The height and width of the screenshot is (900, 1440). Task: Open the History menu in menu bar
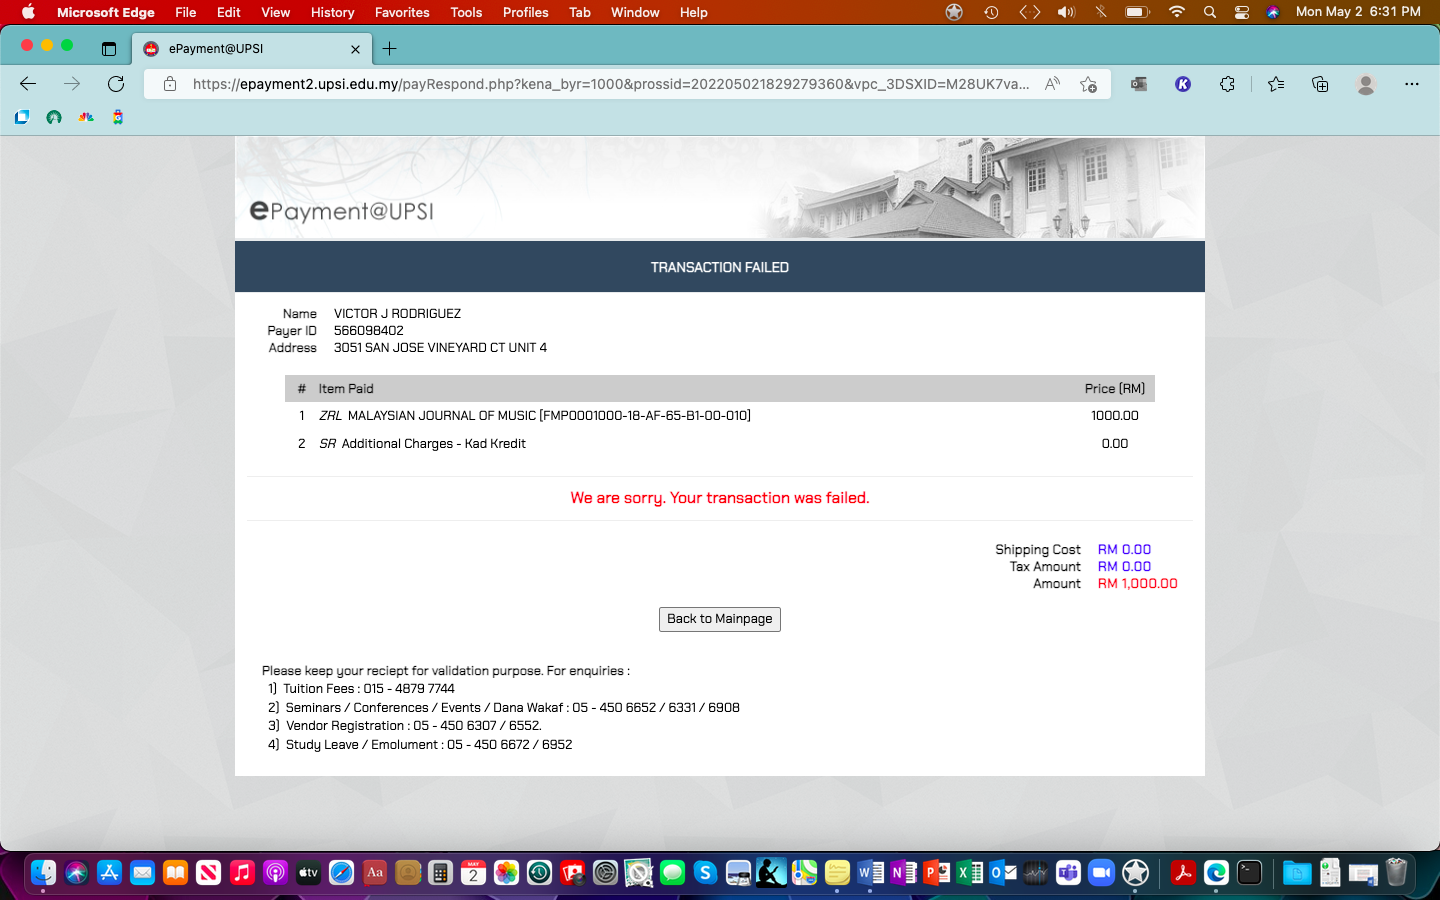pyautogui.click(x=332, y=12)
